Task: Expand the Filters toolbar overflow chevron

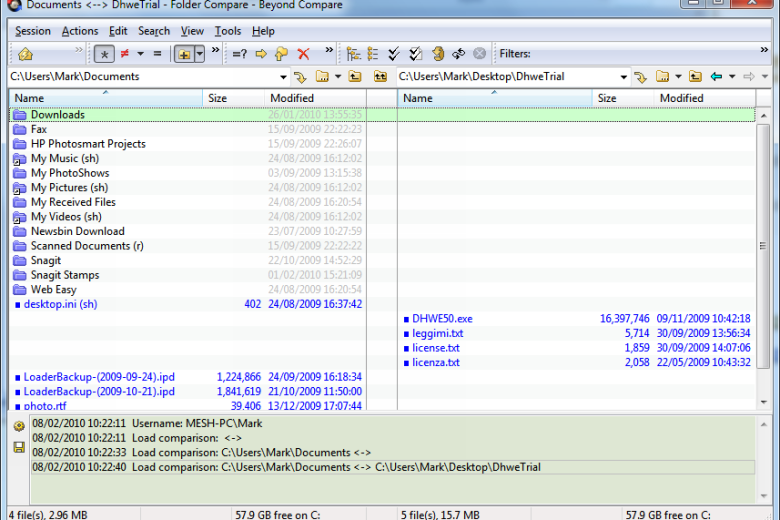Action: (764, 50)
